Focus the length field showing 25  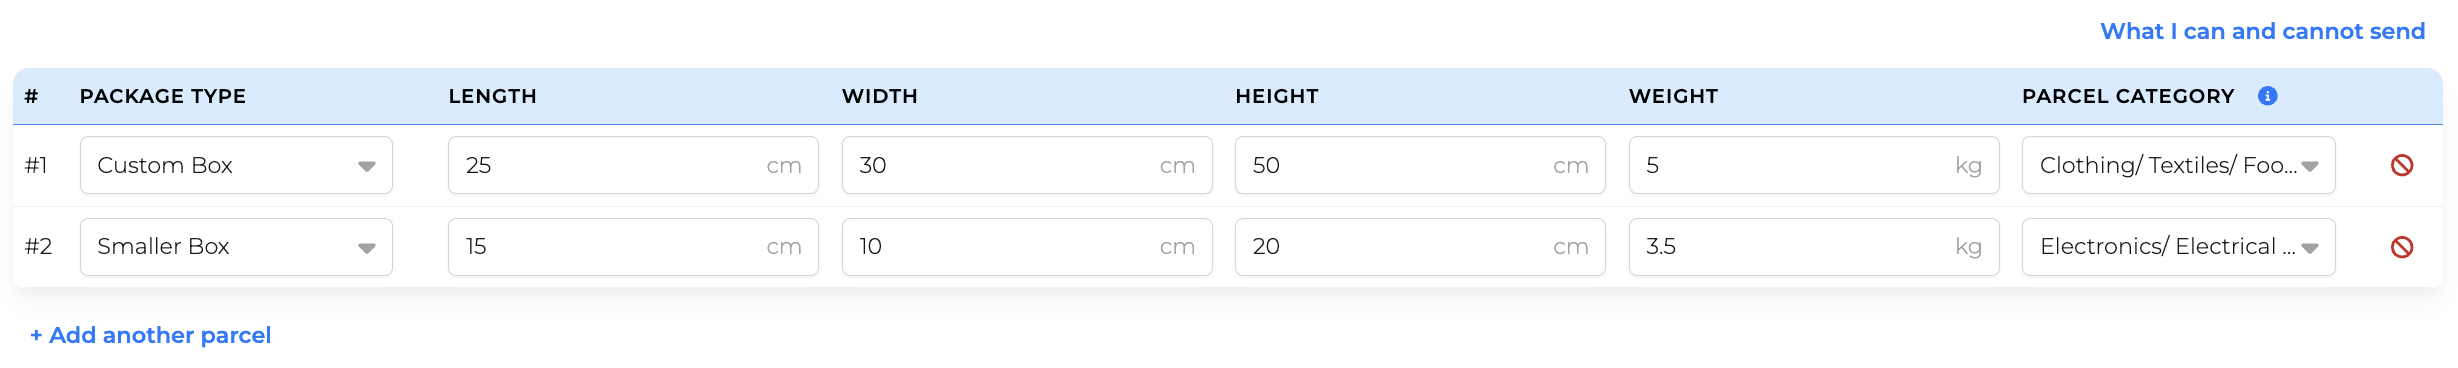(633, 165)
